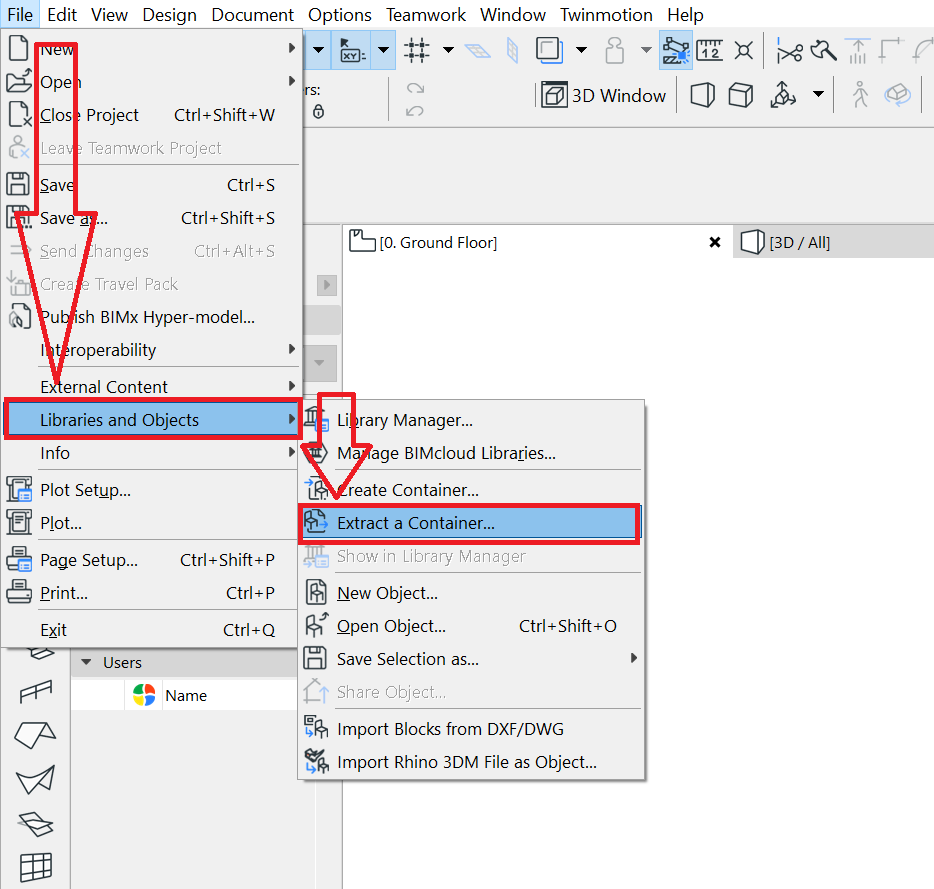Click the trace reference square icon
The width and height of the screenshot is (934, 889).
pyautogui.click(x=549, y=50)
